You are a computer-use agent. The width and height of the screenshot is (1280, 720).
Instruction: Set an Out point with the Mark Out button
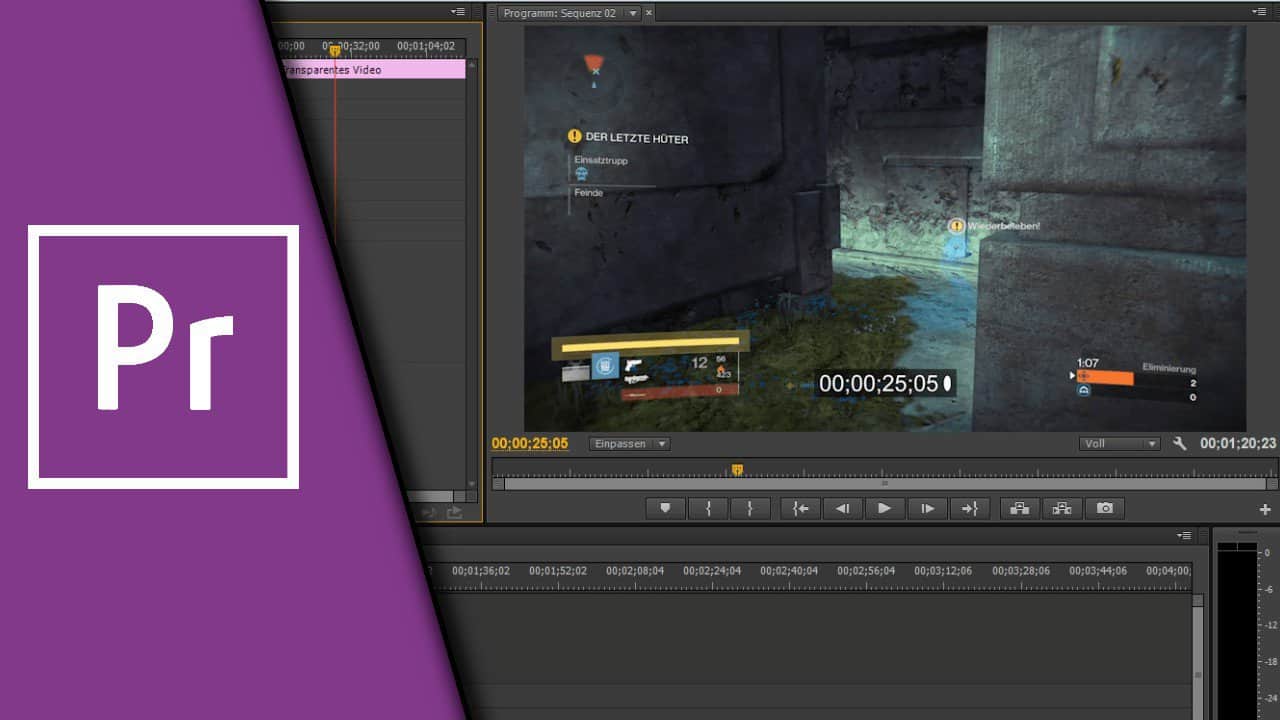pos(750,508)
